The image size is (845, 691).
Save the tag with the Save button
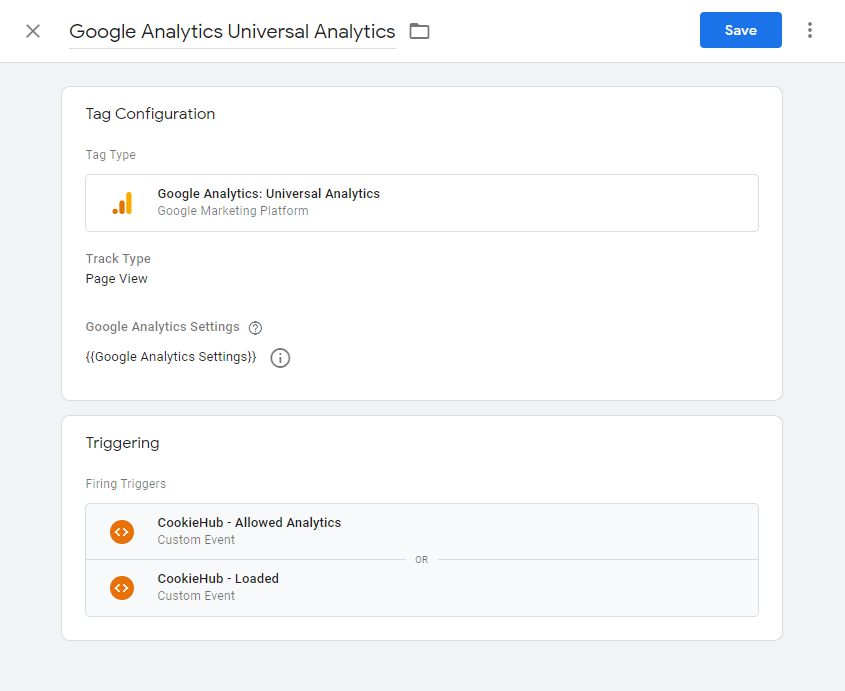[740, 30]
